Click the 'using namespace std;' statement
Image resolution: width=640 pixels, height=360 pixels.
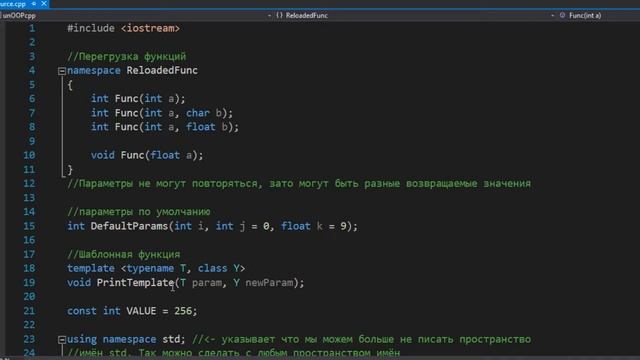point(126,339)
